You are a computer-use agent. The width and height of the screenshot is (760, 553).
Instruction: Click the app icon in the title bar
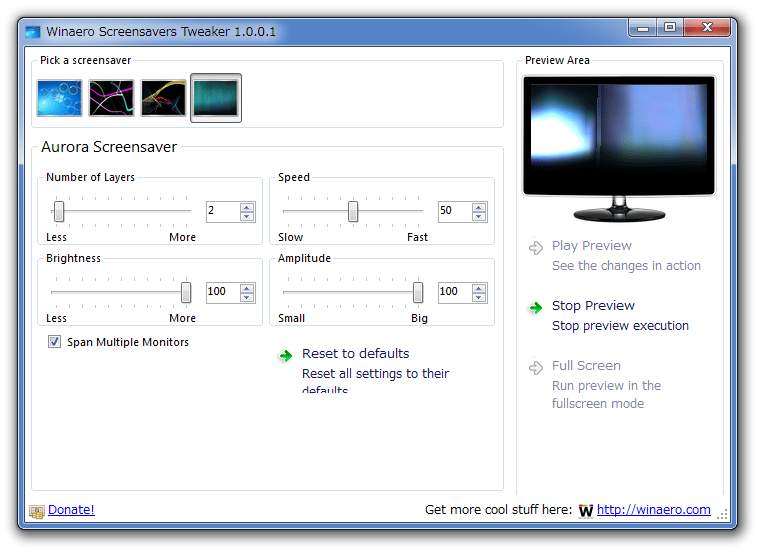[x=33, y=32]
